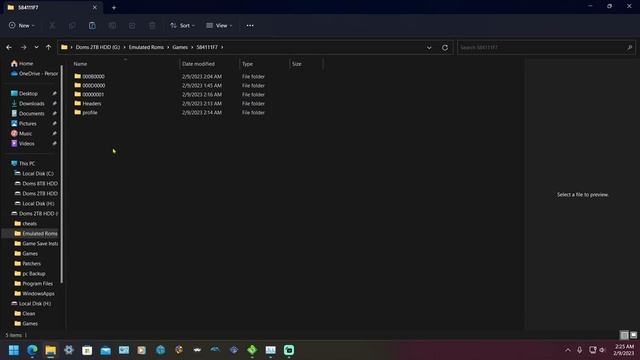This screenshot has height=360, width=640.
Task: Expand chevron after 584111F7 breadcrumb
Action: (222, 47)
